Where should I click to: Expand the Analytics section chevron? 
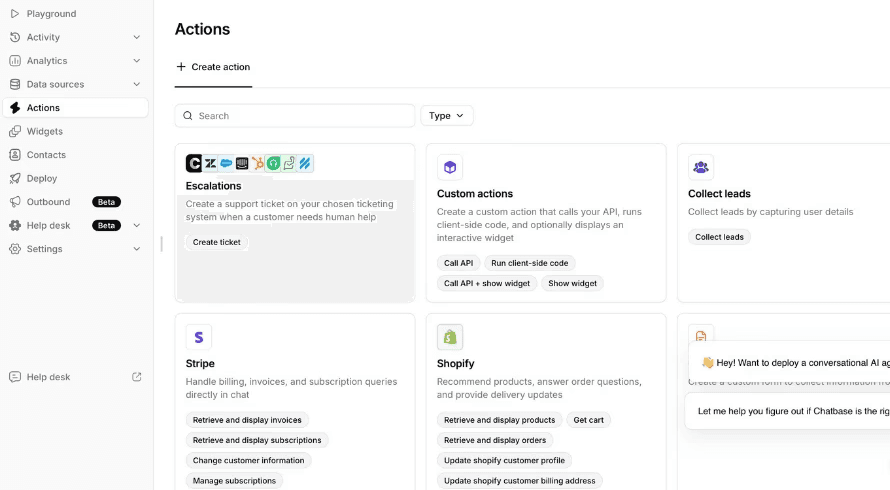(x=137, y=61)
